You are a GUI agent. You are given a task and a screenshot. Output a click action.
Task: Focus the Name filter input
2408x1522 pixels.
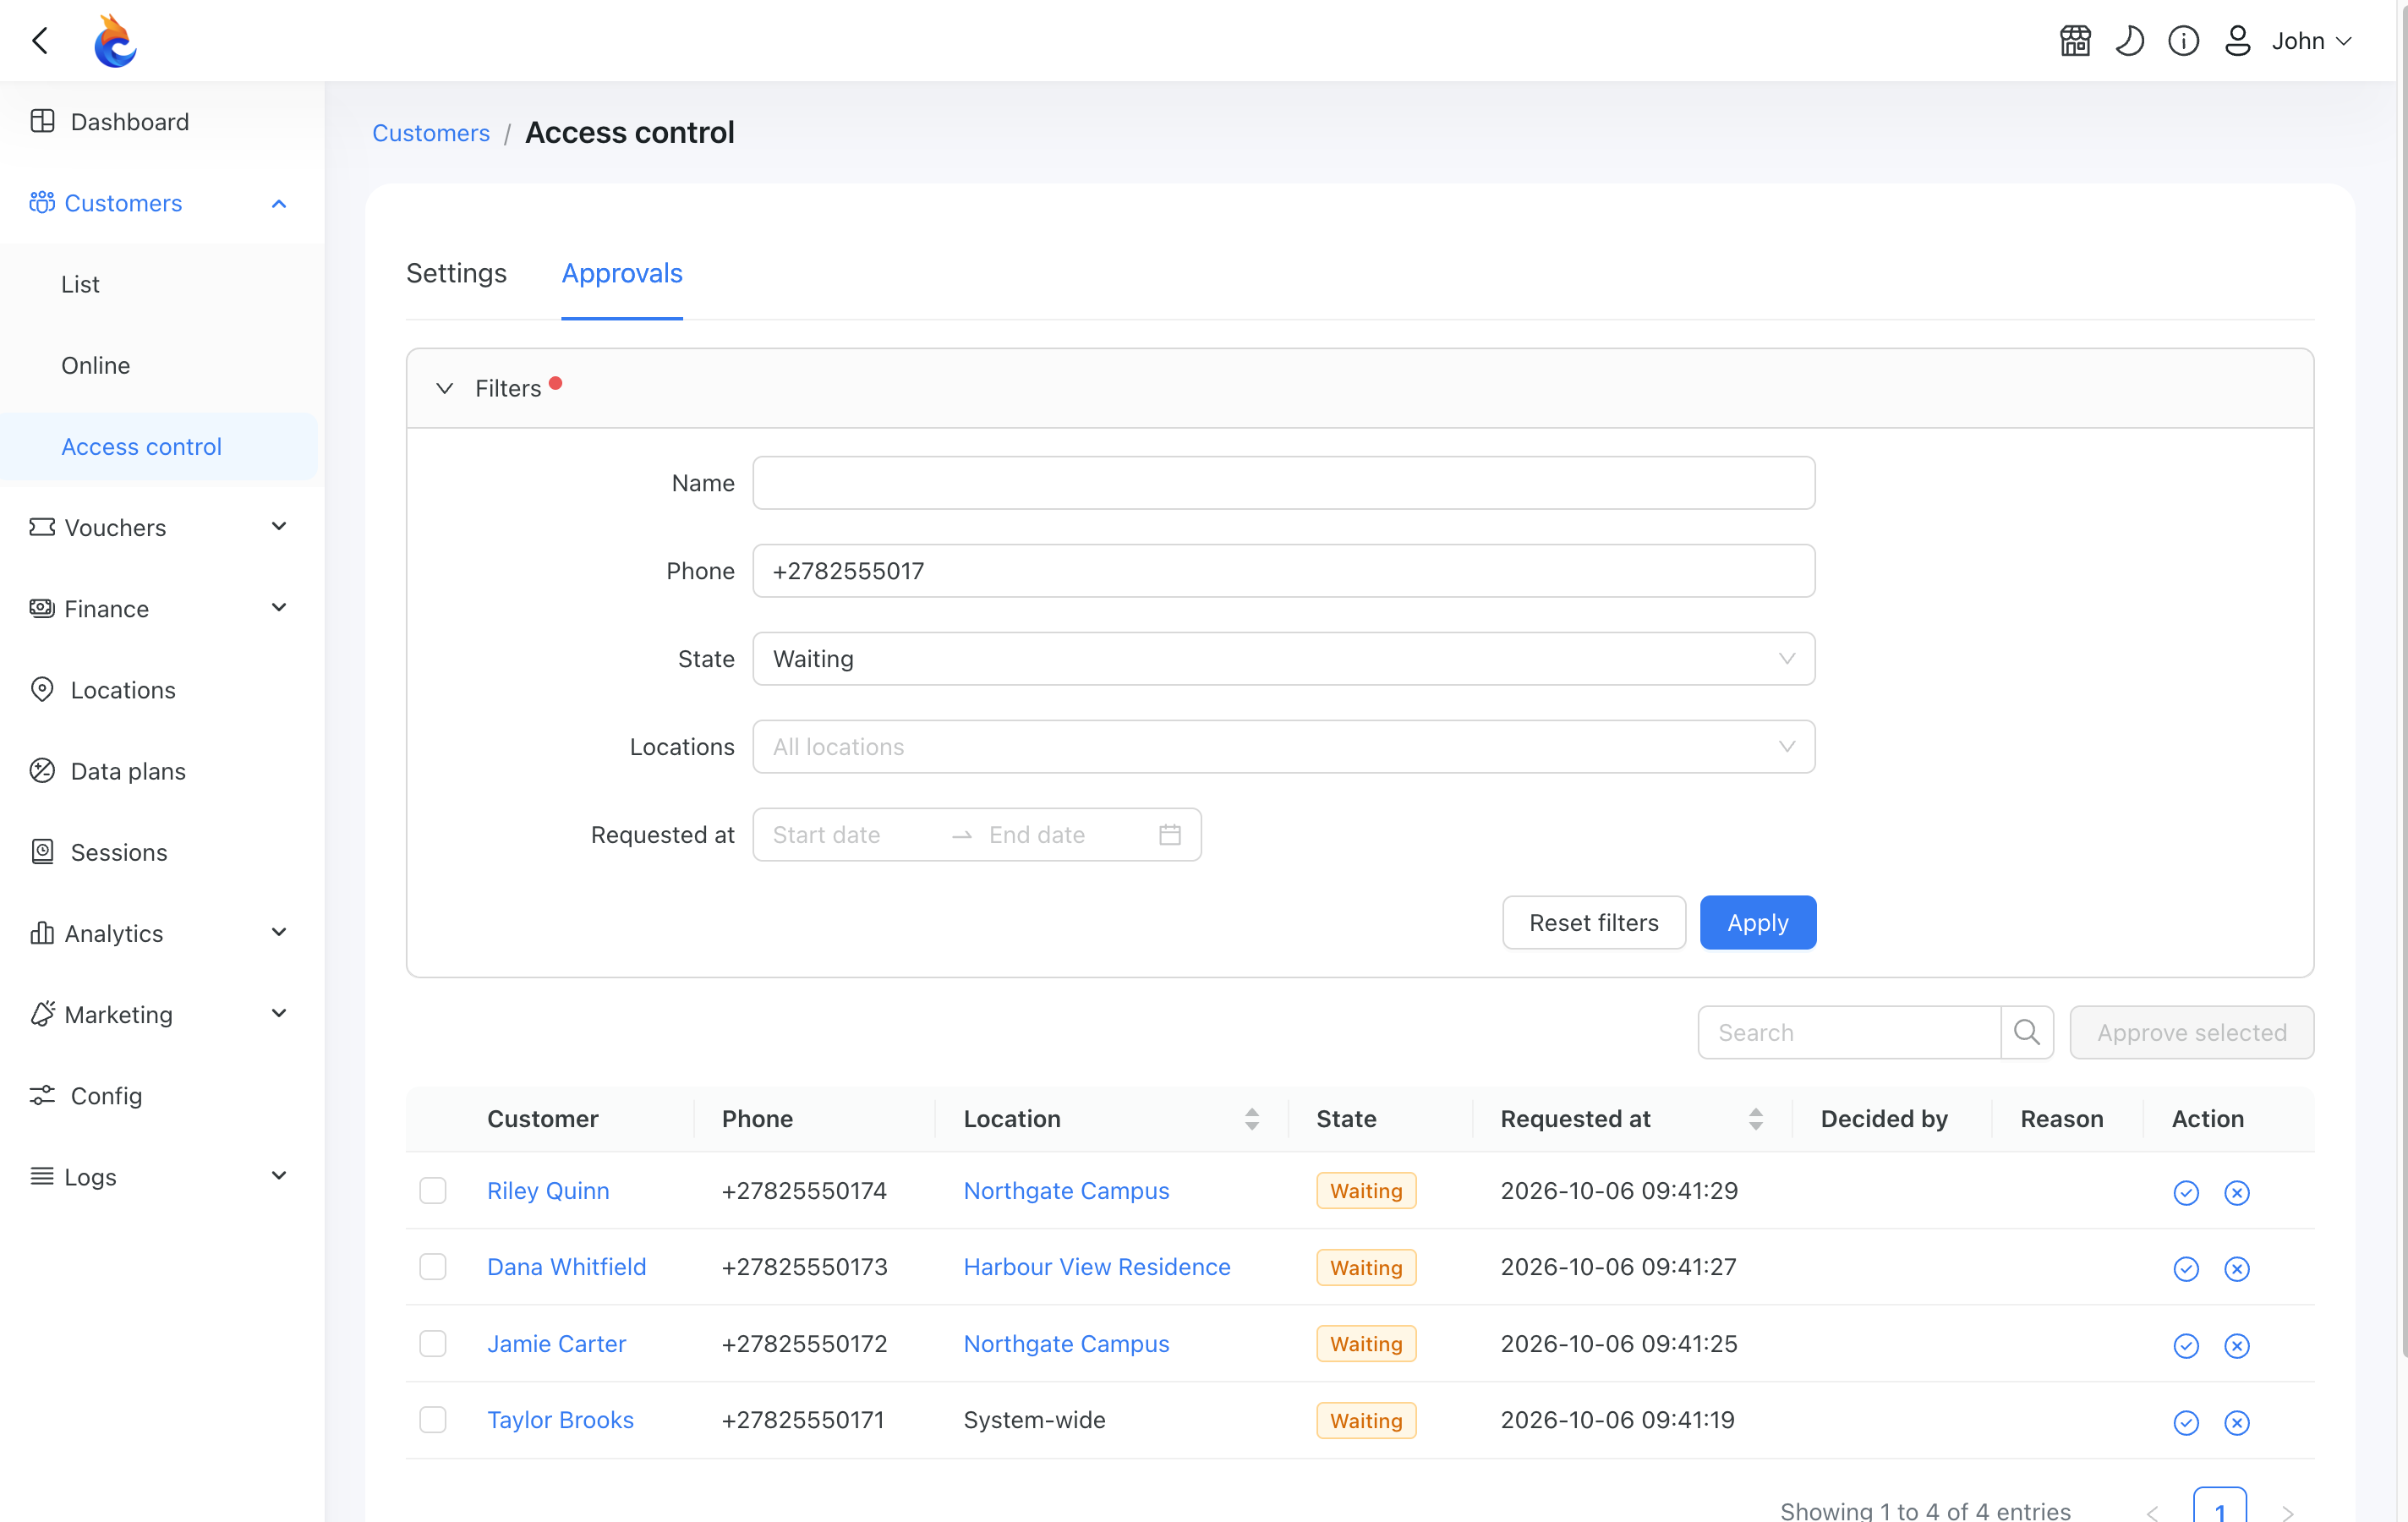click(x=1283, y=483)
